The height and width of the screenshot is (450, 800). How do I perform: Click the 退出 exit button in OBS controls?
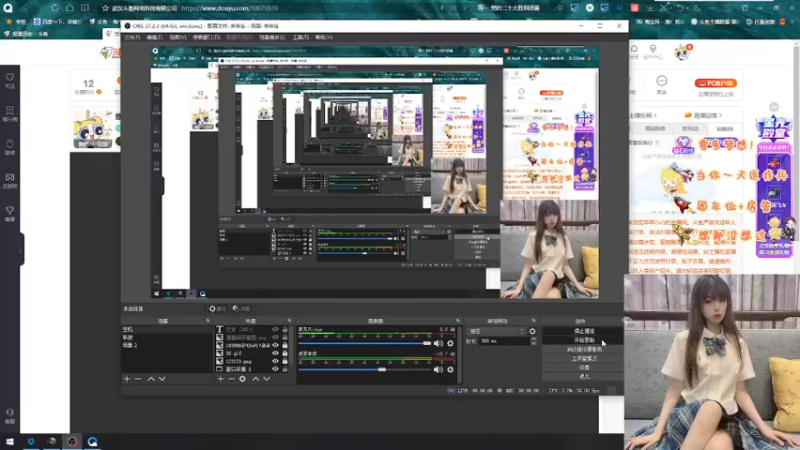(x=584, y=377)
